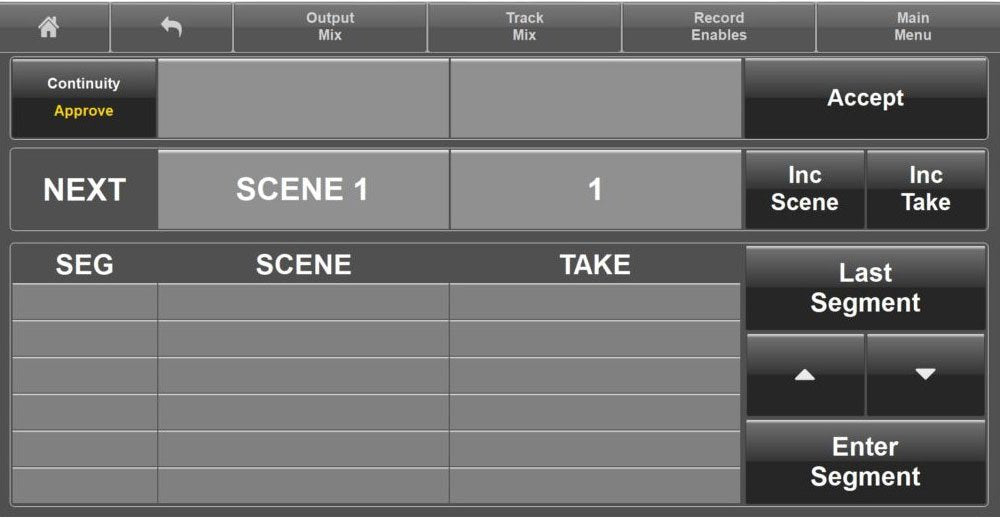Select the SCENE 1 next scene field
1000x518 pixels.
tap(303, 190)
